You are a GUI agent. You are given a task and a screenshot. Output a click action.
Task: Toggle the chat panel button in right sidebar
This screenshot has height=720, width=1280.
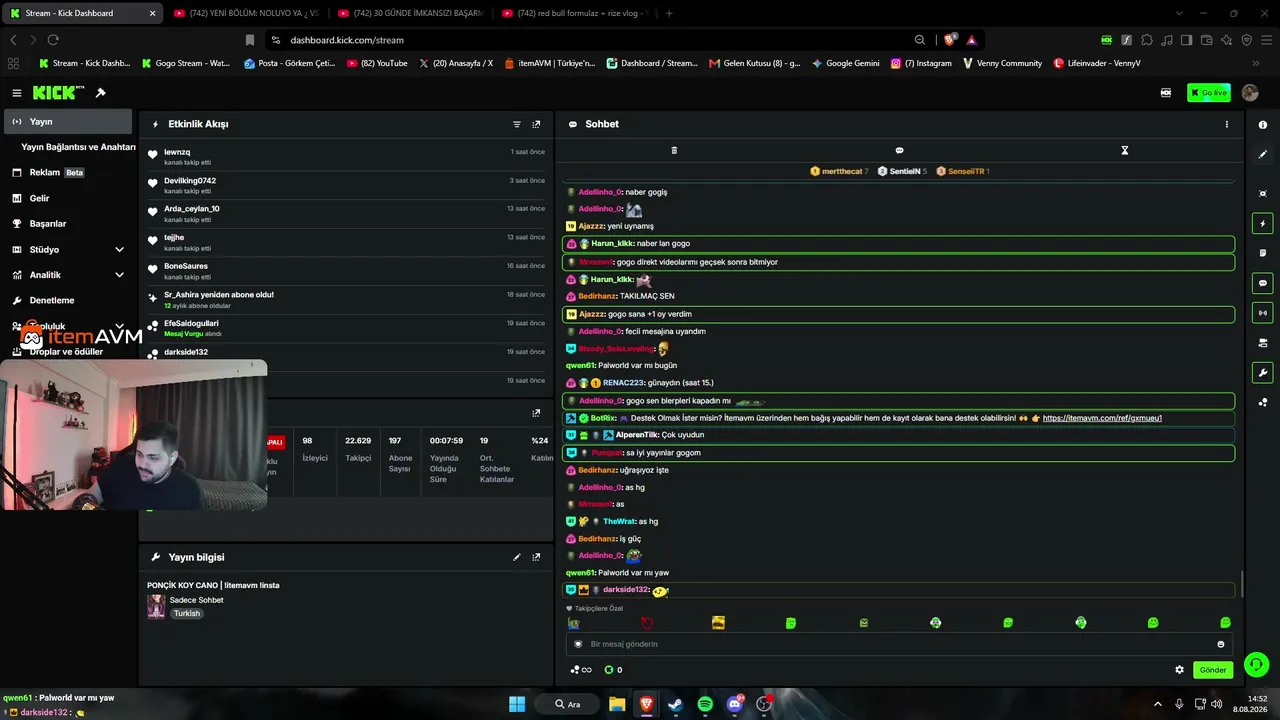tap(1263, 283)
